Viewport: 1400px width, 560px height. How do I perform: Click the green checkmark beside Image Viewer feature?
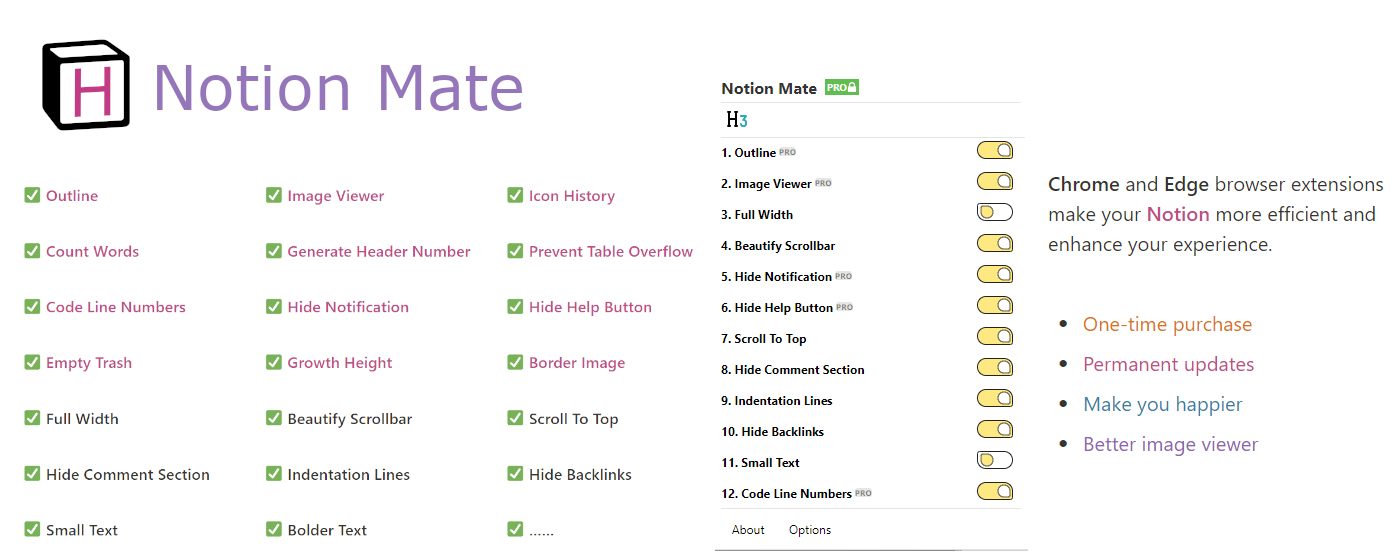tap(274, 195)
